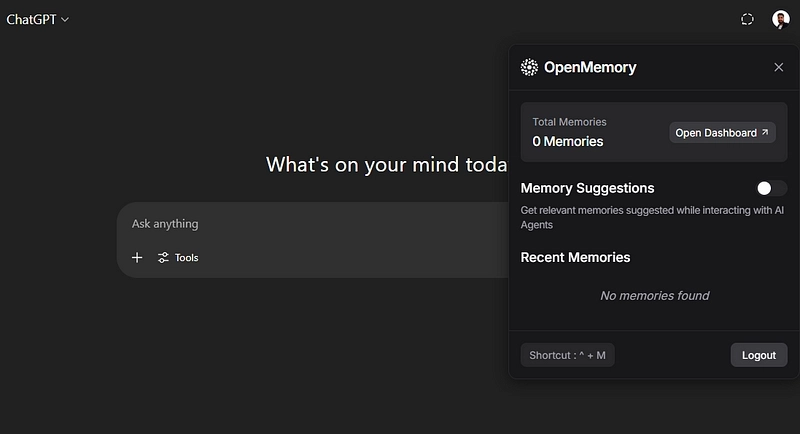
Task: Click the "Total Memories" label
Action: pos(569,122)
